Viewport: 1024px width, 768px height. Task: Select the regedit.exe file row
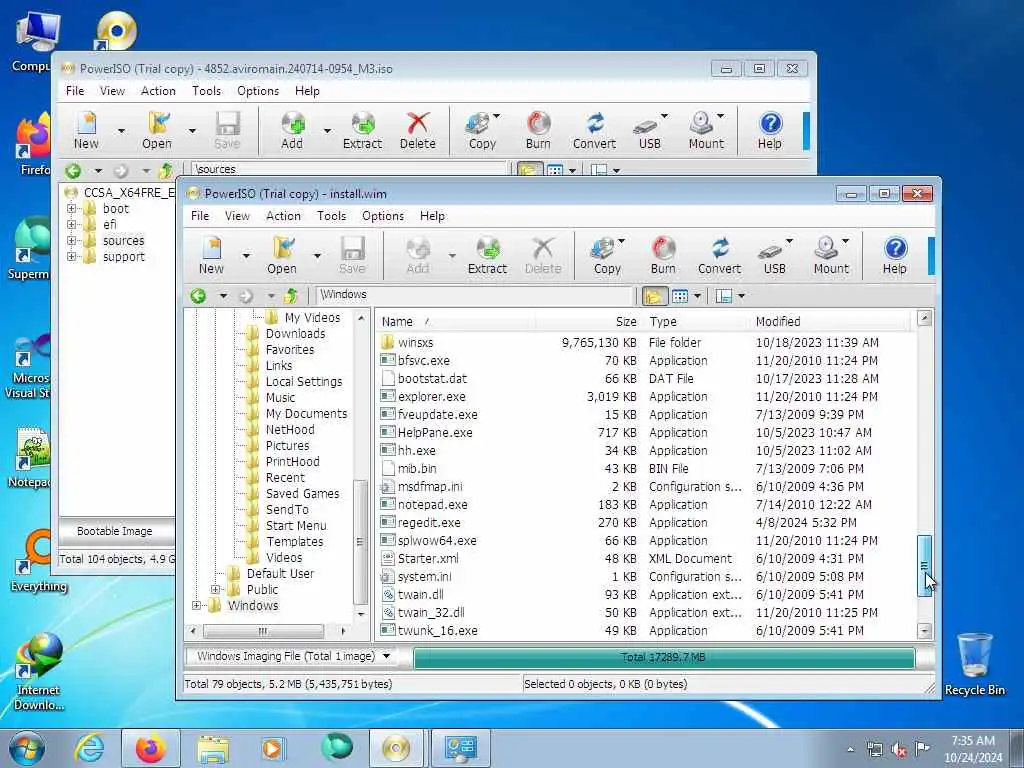[645, 522]
